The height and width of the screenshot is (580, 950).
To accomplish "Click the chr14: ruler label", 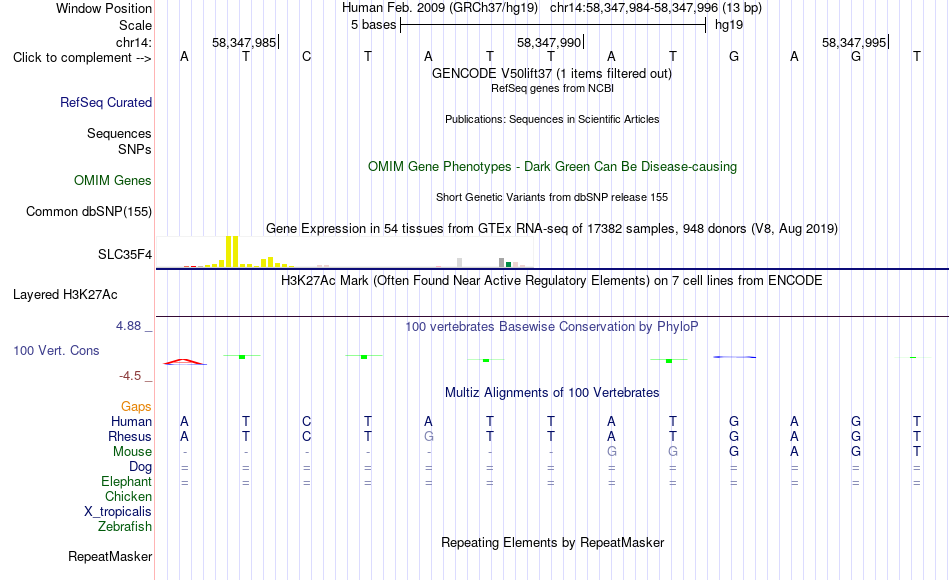I will click(134, 42).
